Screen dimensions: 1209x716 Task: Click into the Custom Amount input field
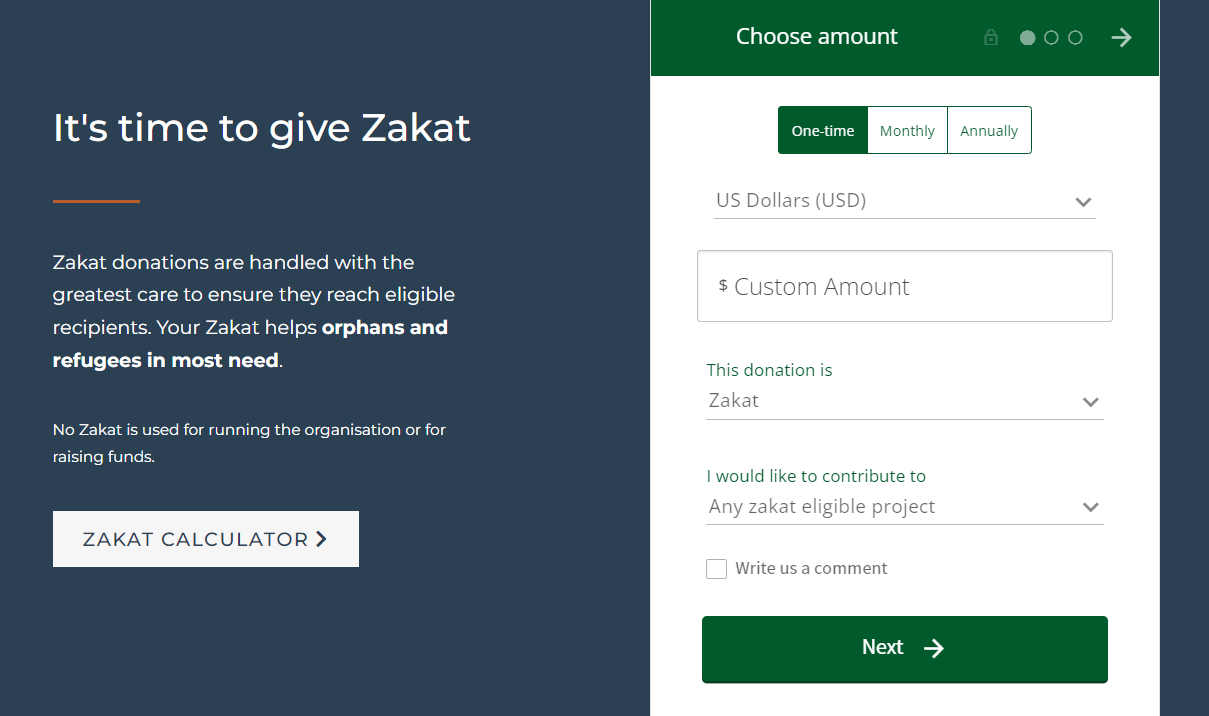point(905,286)
